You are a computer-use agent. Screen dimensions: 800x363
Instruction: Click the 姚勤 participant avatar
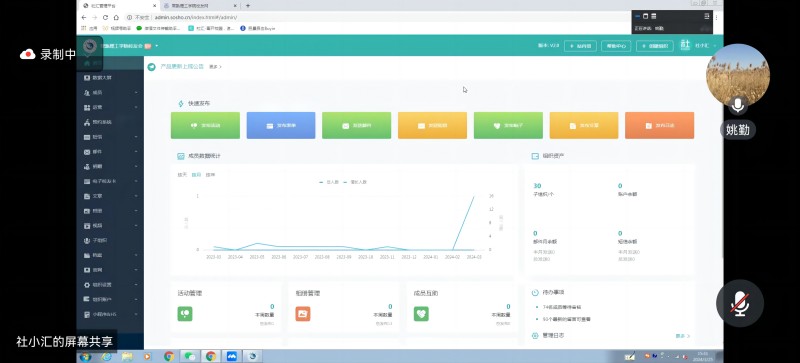click(738, 76)
